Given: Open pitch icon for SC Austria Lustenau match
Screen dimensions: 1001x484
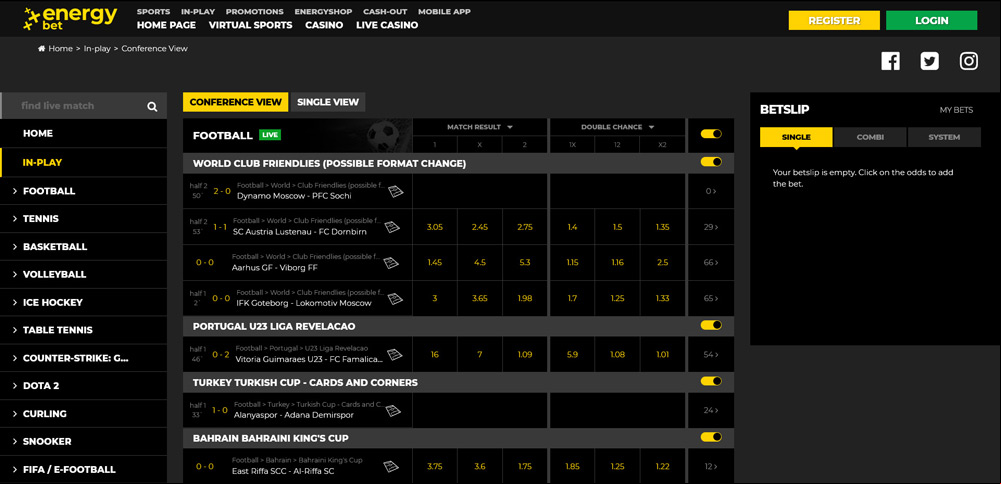Looking at the screenshot, I should (x=392, y=227).
